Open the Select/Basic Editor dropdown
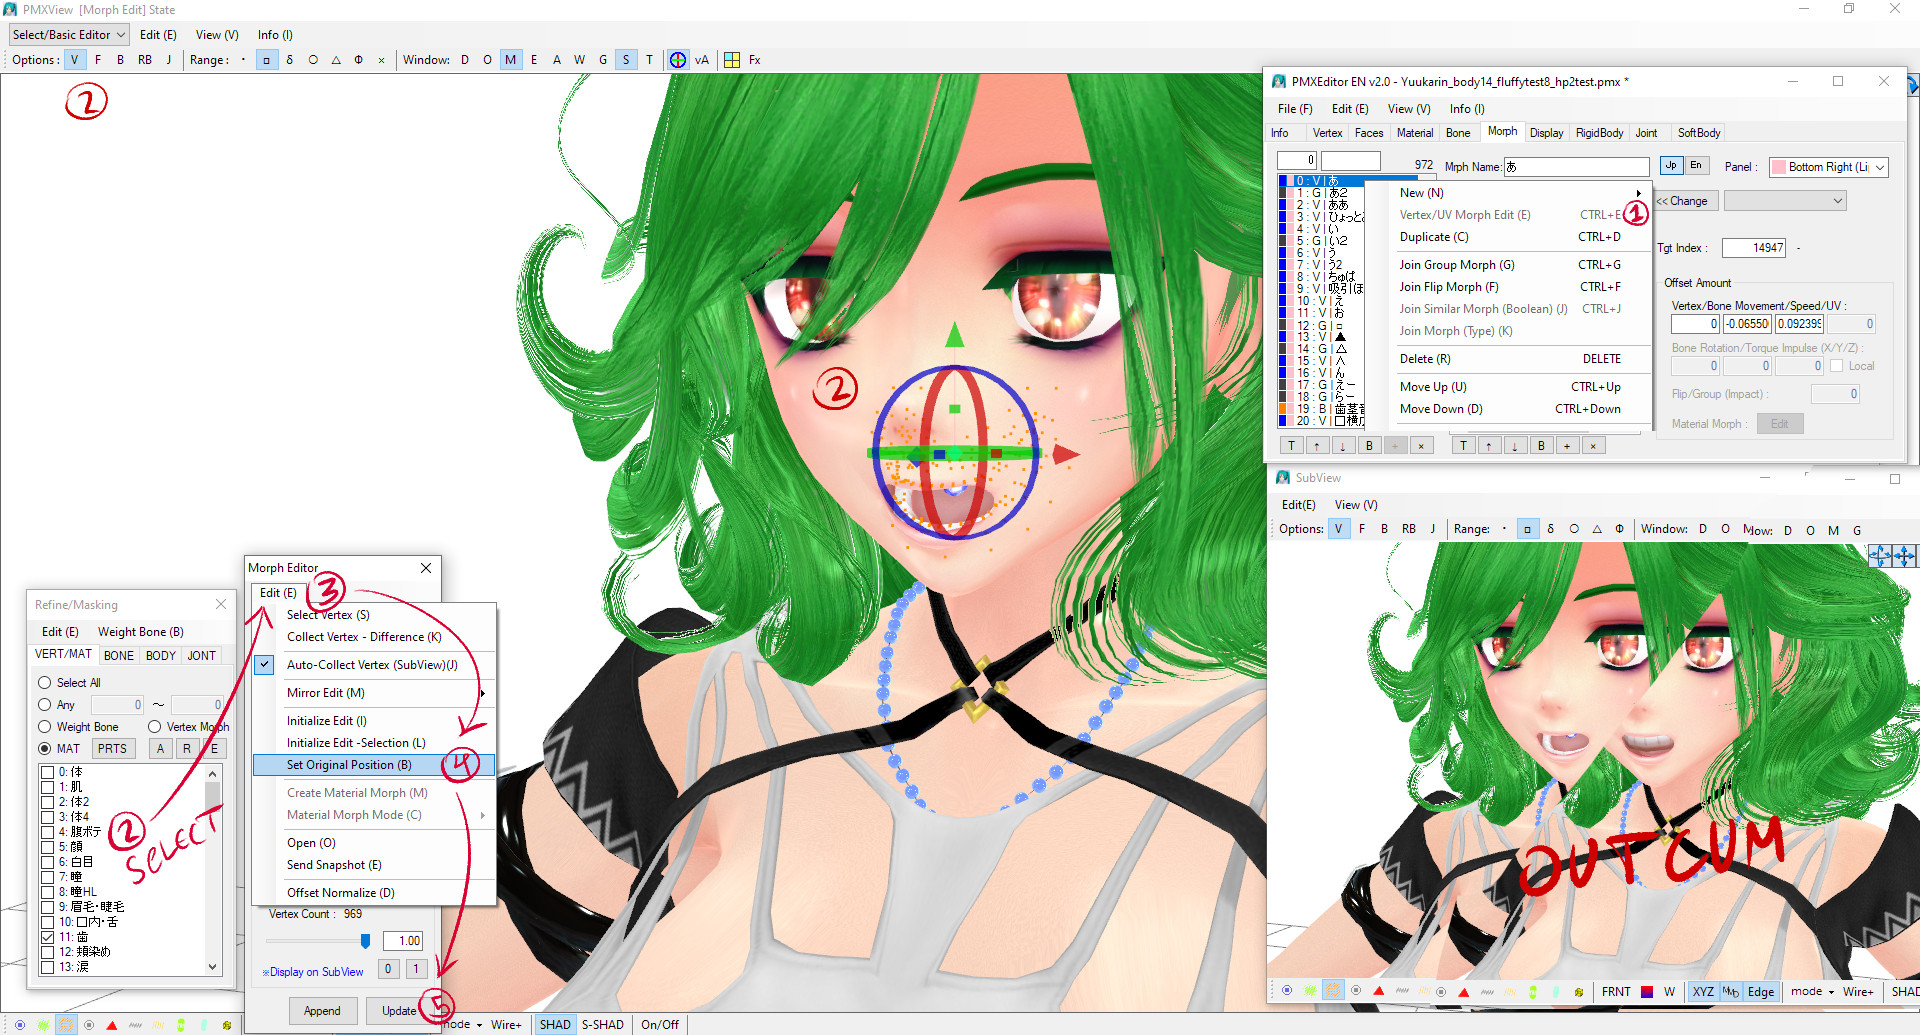 [x=69, y=35]
